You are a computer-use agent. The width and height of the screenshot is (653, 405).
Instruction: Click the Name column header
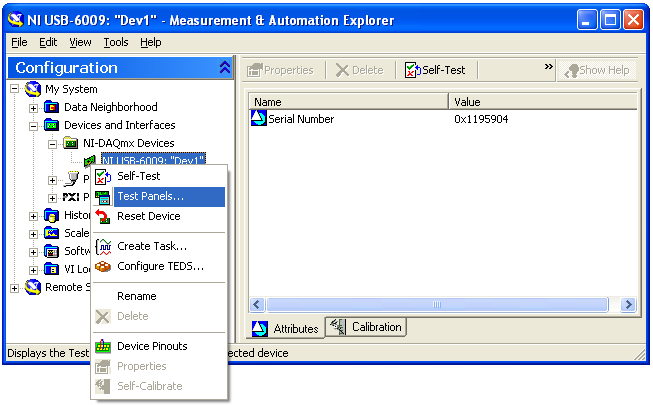click(349, 102)
